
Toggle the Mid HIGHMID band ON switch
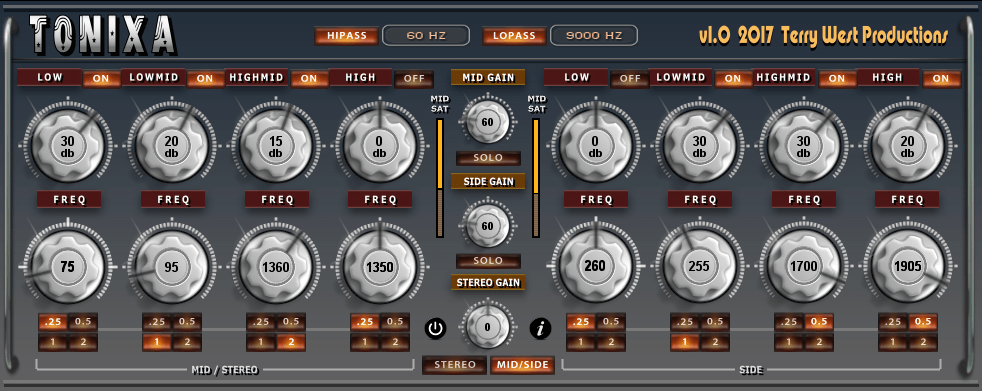(309, 78)
